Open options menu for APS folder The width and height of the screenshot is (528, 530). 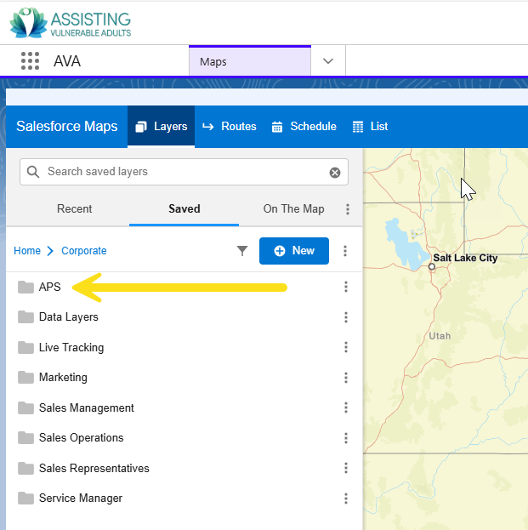346,287
